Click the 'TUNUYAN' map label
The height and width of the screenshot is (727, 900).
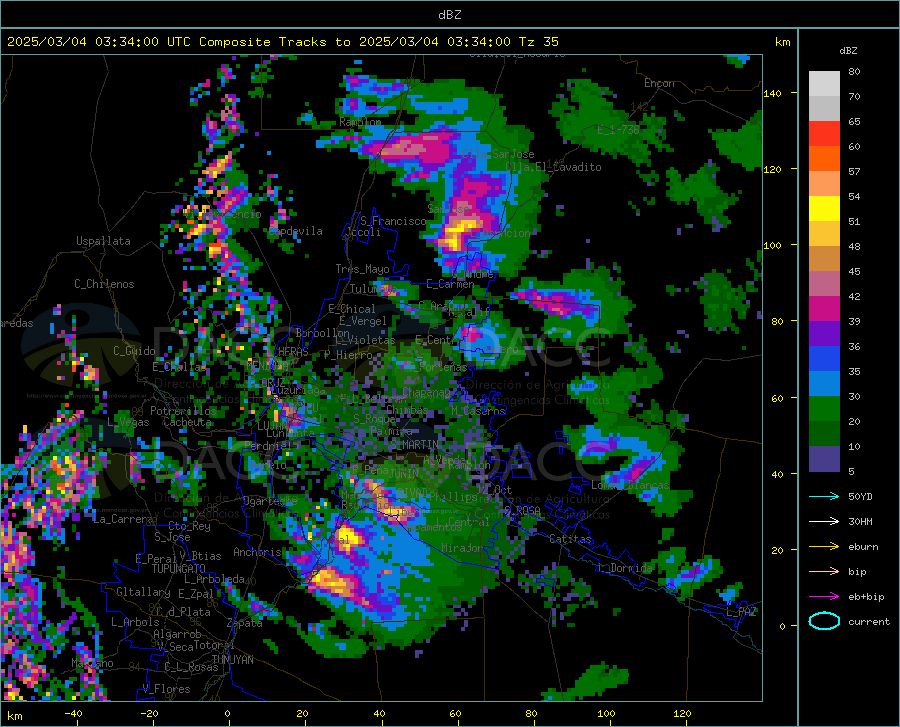232,659
